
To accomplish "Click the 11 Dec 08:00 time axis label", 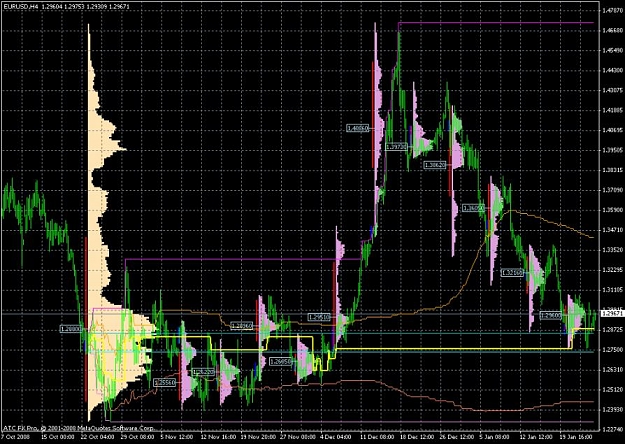I will (375, 436).
